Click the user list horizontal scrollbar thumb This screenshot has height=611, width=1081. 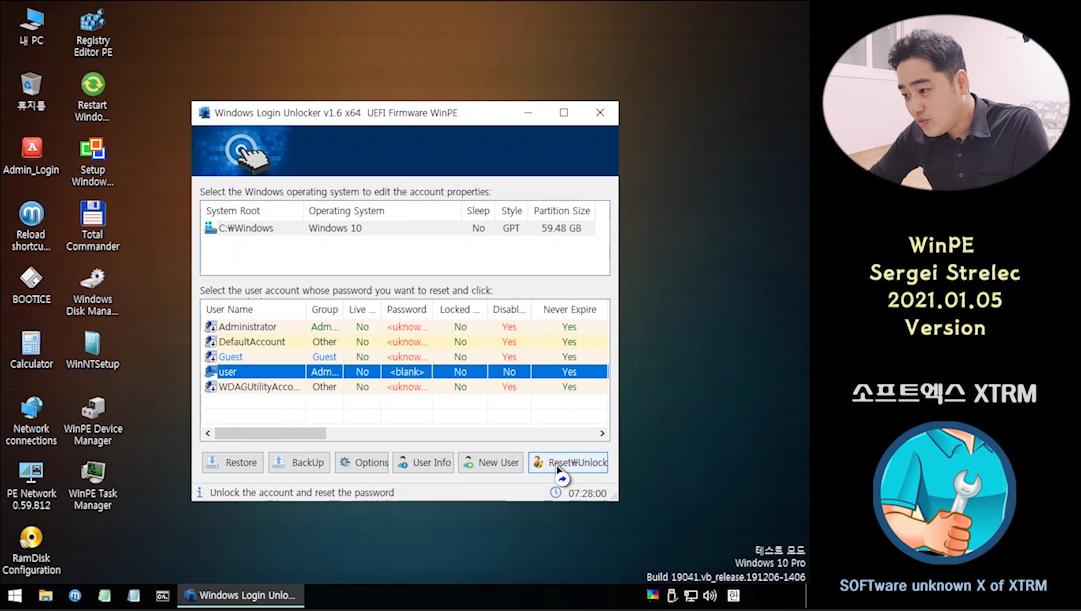point(270,433)
